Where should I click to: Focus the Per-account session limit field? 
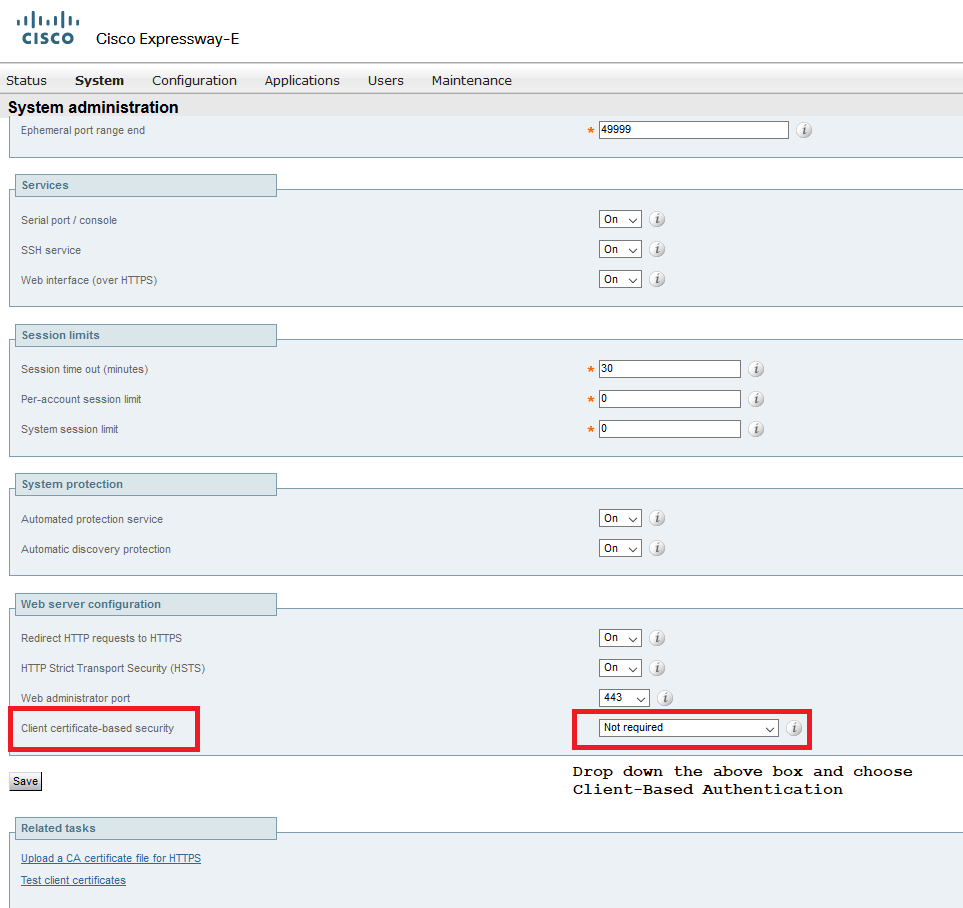[x=670, y=399]
